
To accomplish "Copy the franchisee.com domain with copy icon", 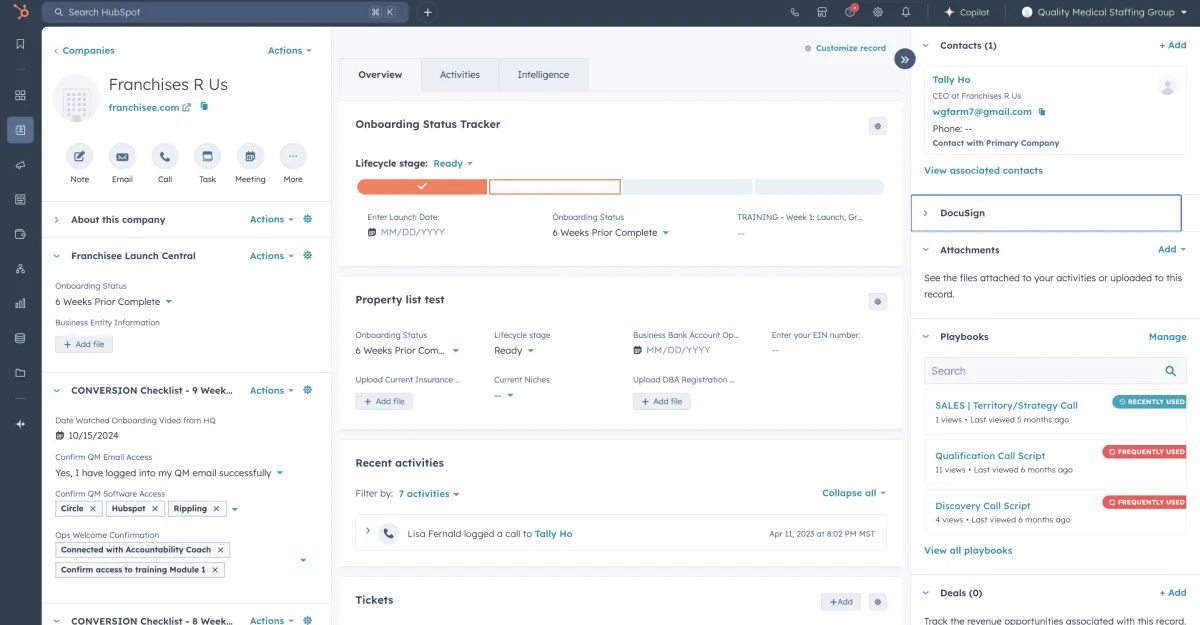I will point(204,106).
